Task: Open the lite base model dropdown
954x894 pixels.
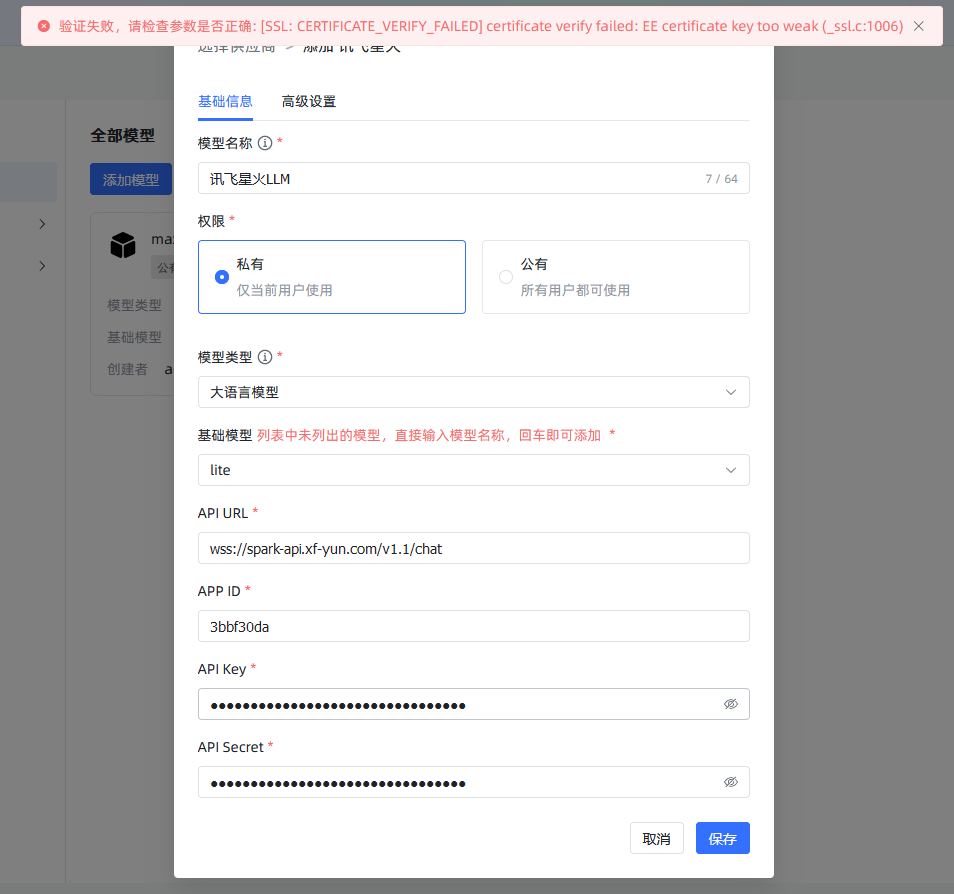Action: (x=473, y=470)
